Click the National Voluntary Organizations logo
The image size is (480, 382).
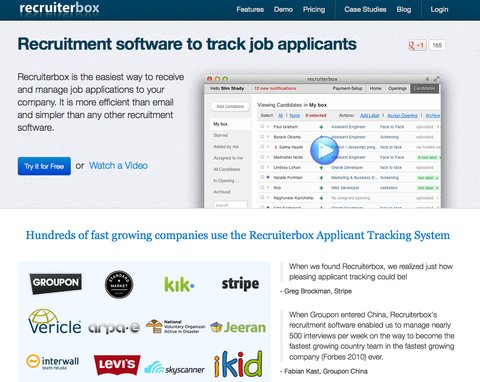(x=175, y=327)
